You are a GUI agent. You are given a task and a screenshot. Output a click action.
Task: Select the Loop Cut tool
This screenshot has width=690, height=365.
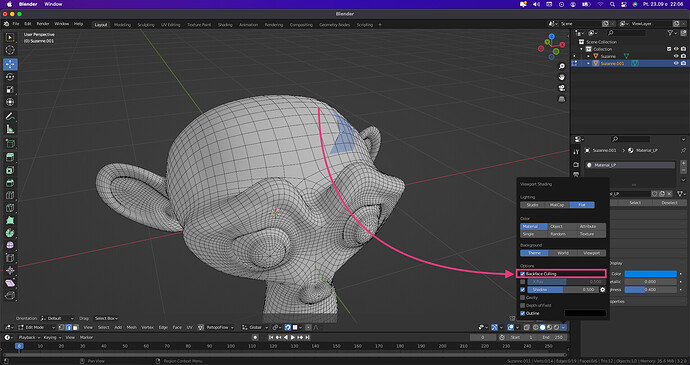(10, 195)
